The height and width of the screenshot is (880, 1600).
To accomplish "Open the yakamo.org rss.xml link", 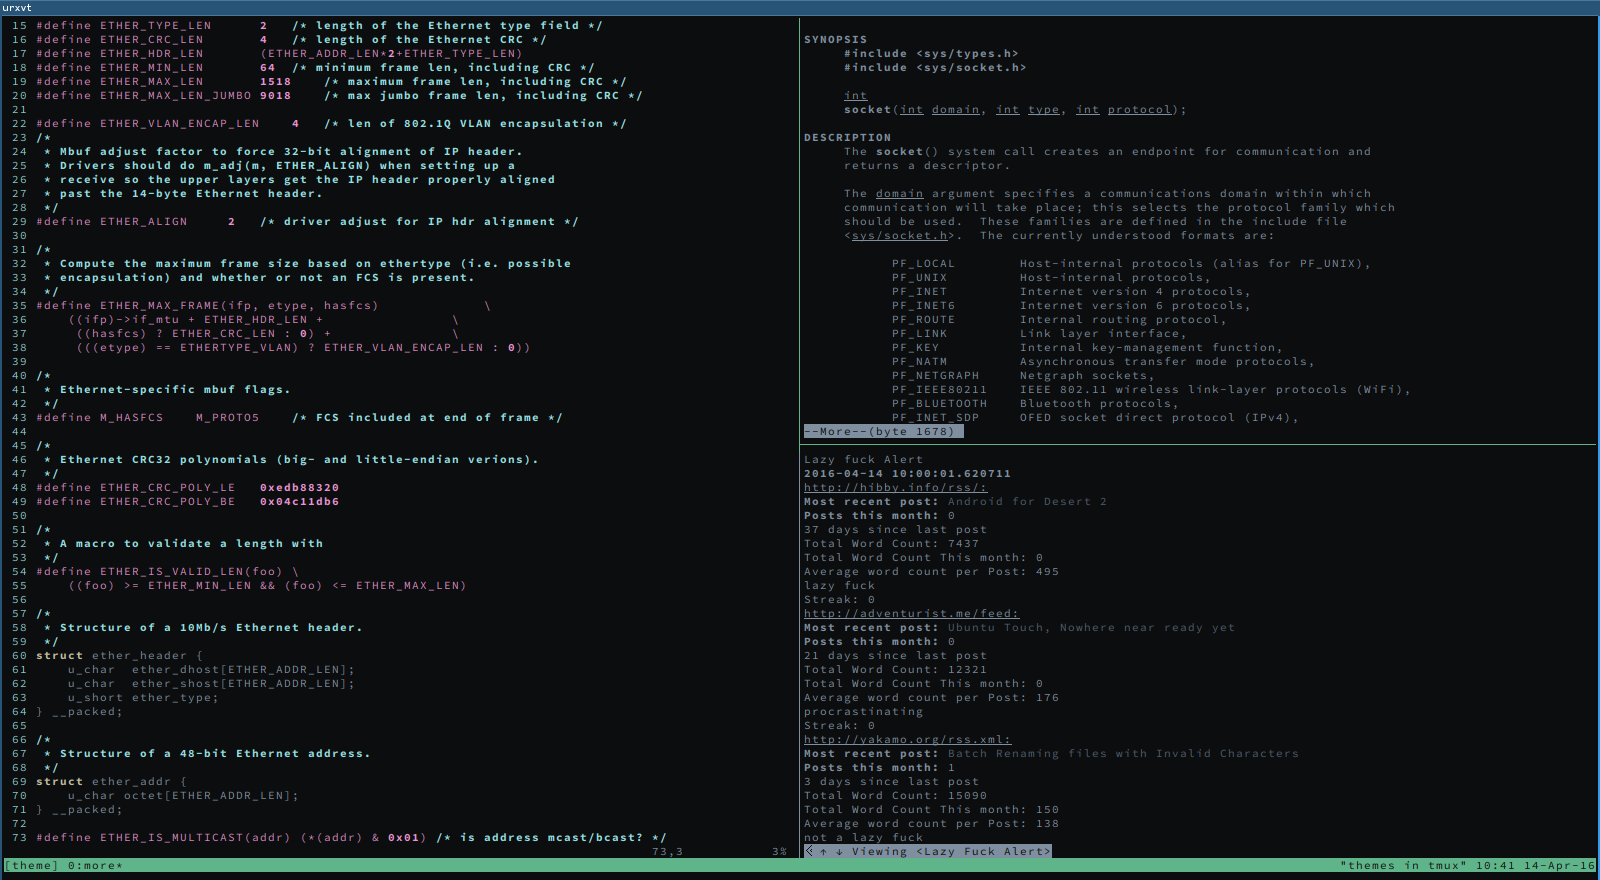I will pos(907,740).
